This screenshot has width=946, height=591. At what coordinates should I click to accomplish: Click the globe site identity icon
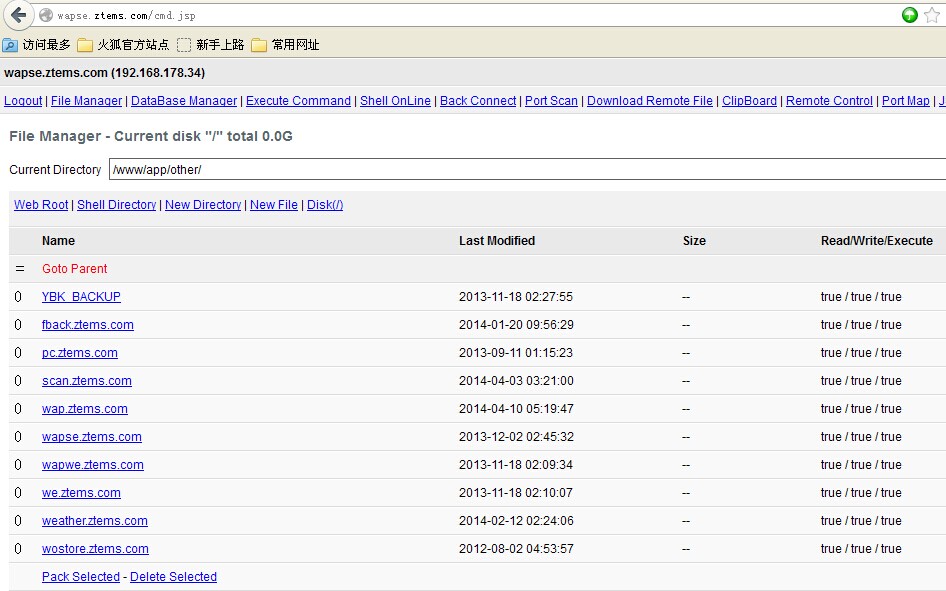[x=46, y=15]
